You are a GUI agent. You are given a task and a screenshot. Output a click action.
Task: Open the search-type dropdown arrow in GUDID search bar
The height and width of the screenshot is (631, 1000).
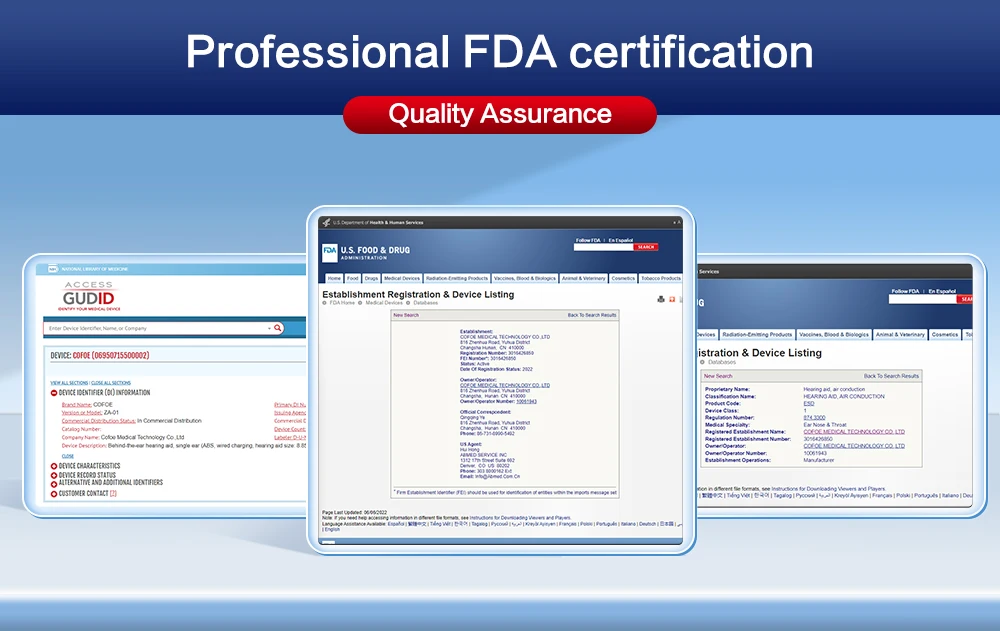click(x=269, y=328)
